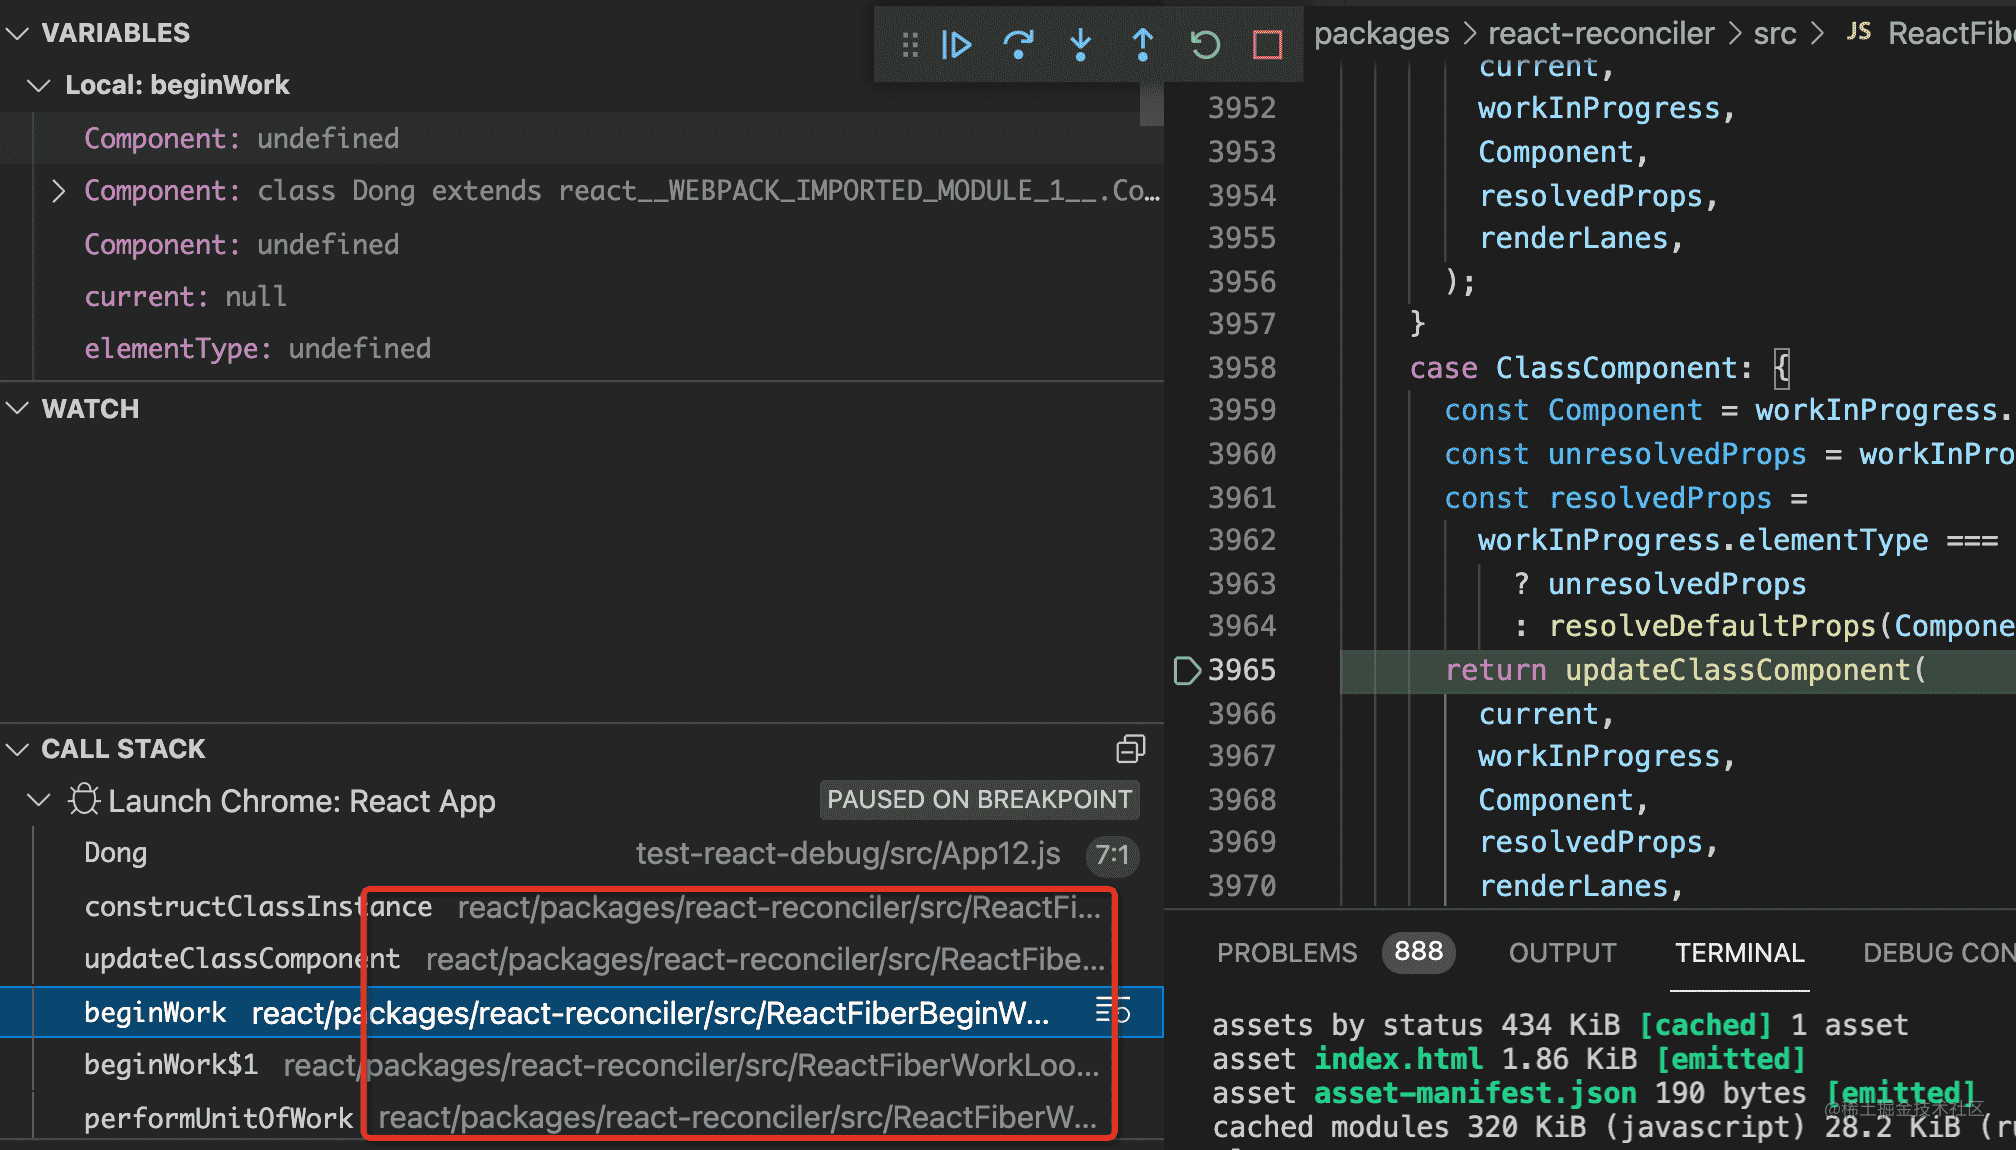
Task: Select the Dong call stack frame
Action: click(116, 853)
